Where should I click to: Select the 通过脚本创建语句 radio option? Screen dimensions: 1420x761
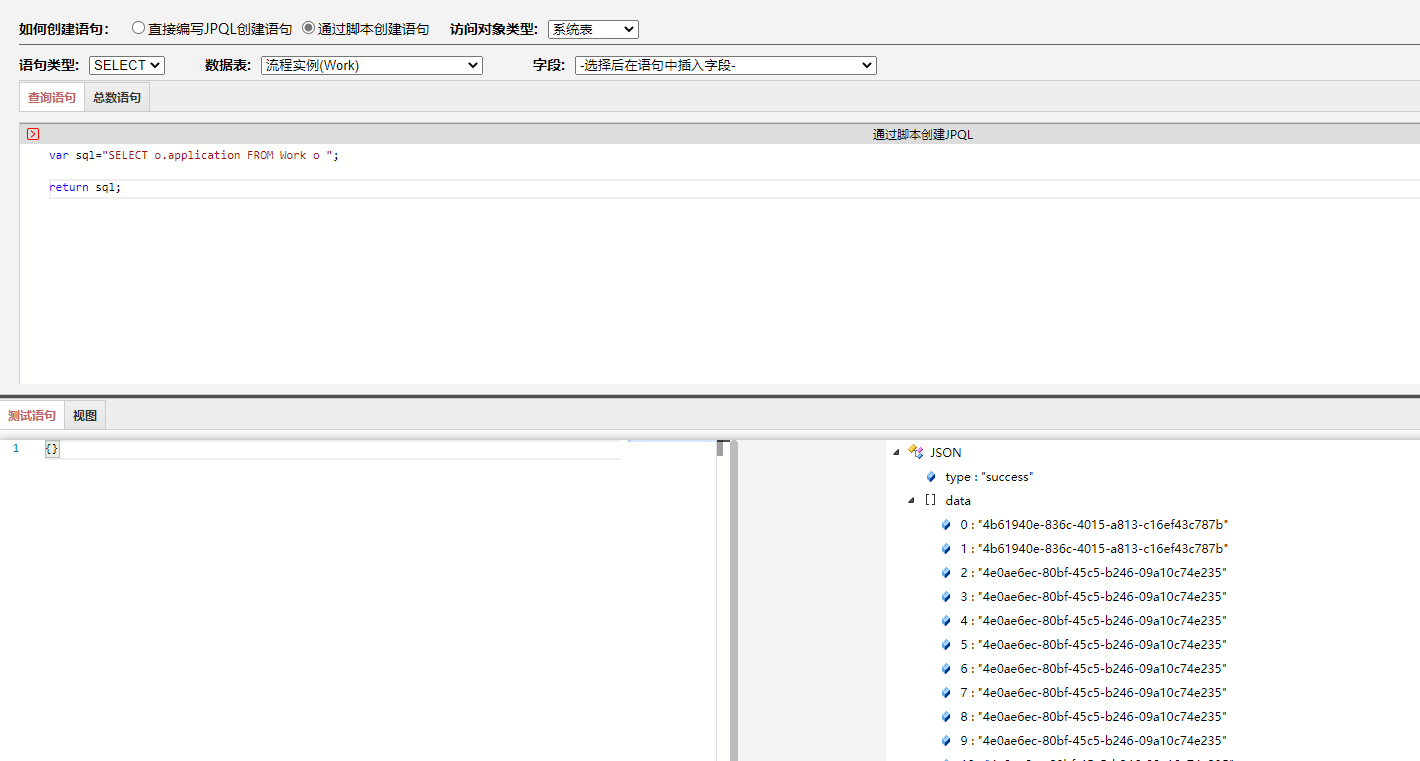coord(308,29)
